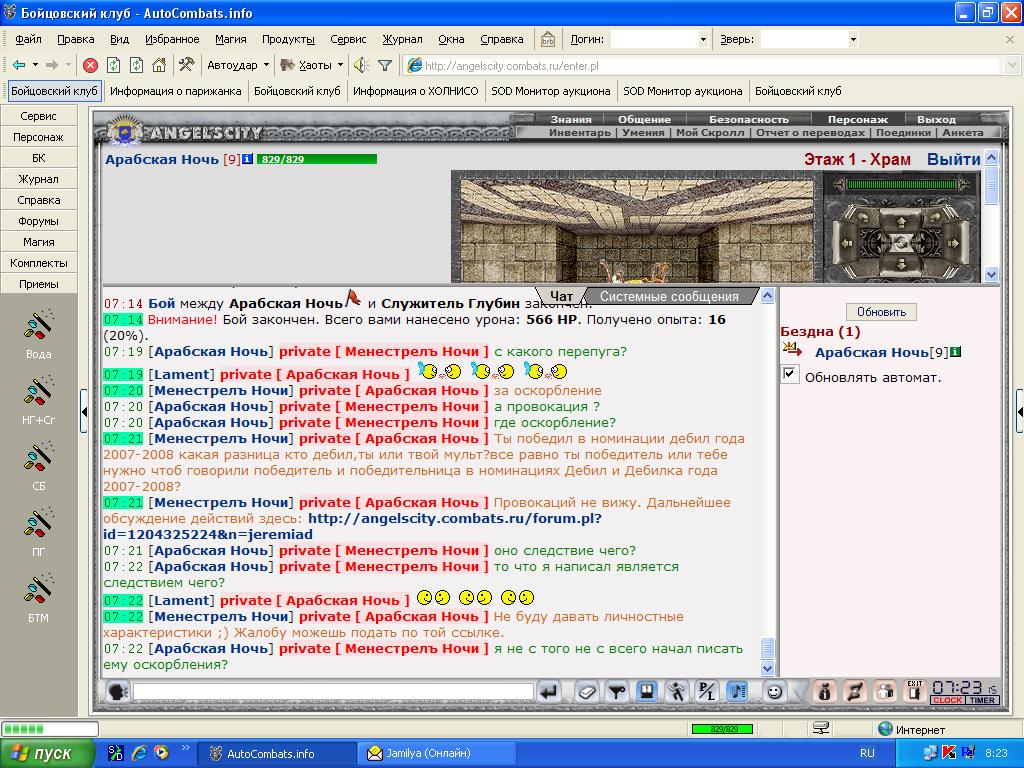This screenshot has width=1024, height=768.
Task: Open the back history dropdown arrow
Action: tap(35, 65)
